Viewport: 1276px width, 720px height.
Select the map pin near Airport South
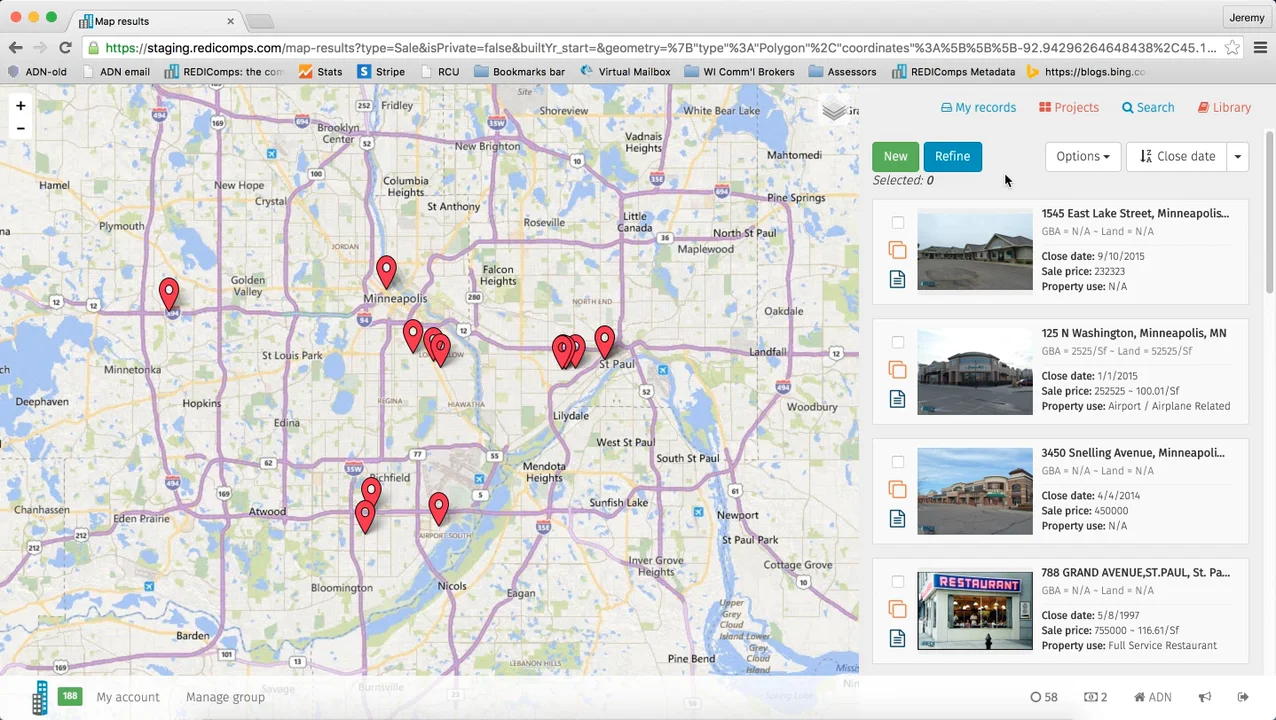438,508
